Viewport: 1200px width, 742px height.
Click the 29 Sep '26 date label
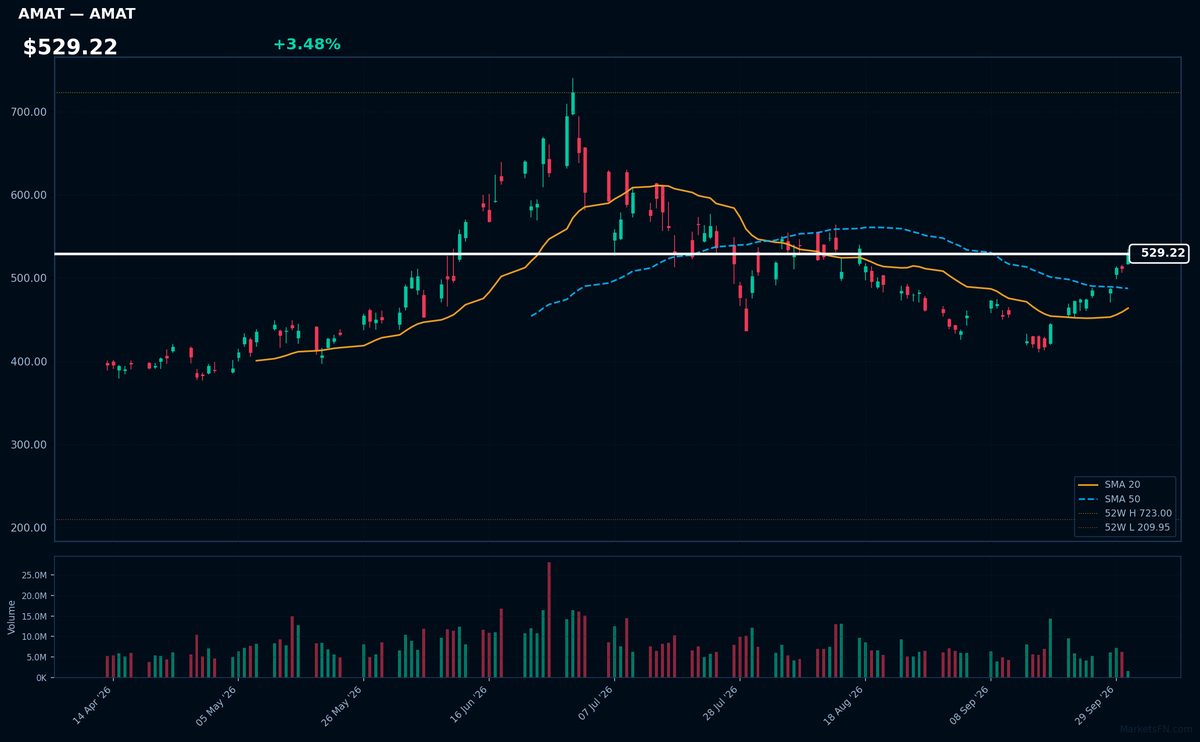(x=1096, y=705)
